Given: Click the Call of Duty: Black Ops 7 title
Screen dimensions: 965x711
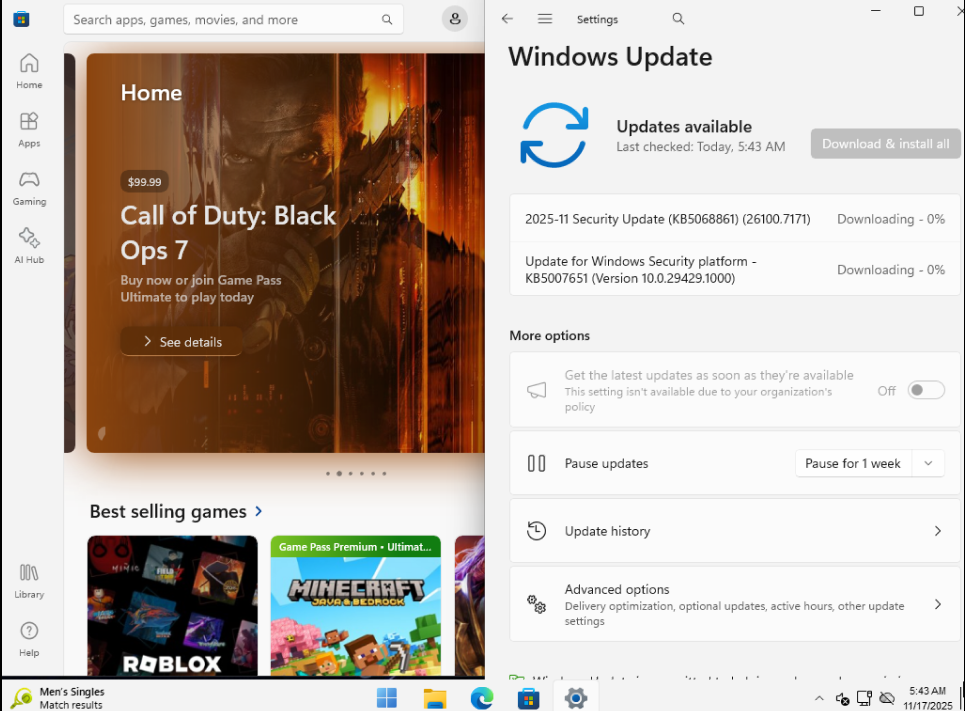Looking at the screenshot, I should point(228,233).
